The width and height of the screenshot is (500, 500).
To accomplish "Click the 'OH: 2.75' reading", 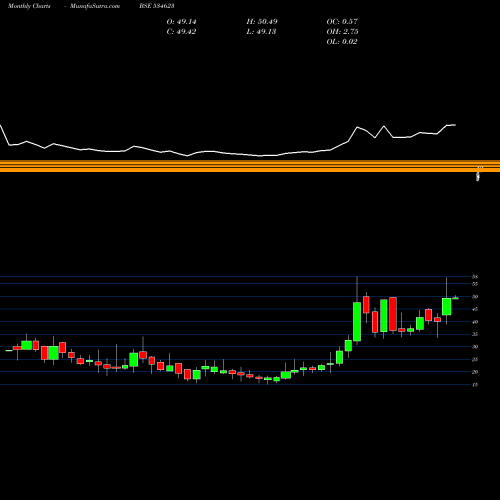I will [x=342, y=32].
